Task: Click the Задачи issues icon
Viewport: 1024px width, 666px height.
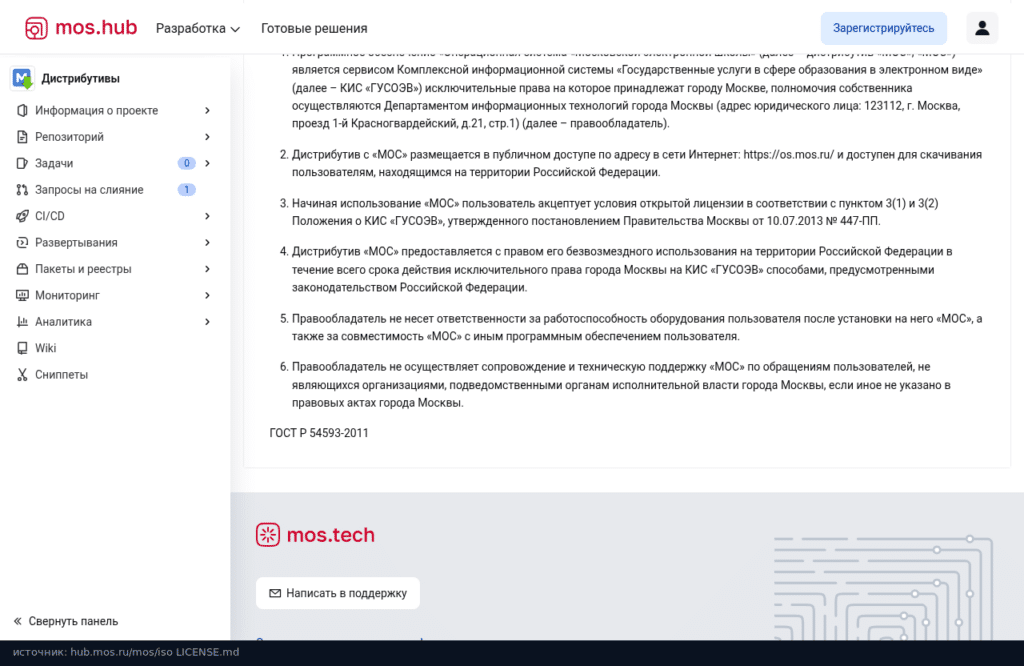Action: tap(22, 163)
